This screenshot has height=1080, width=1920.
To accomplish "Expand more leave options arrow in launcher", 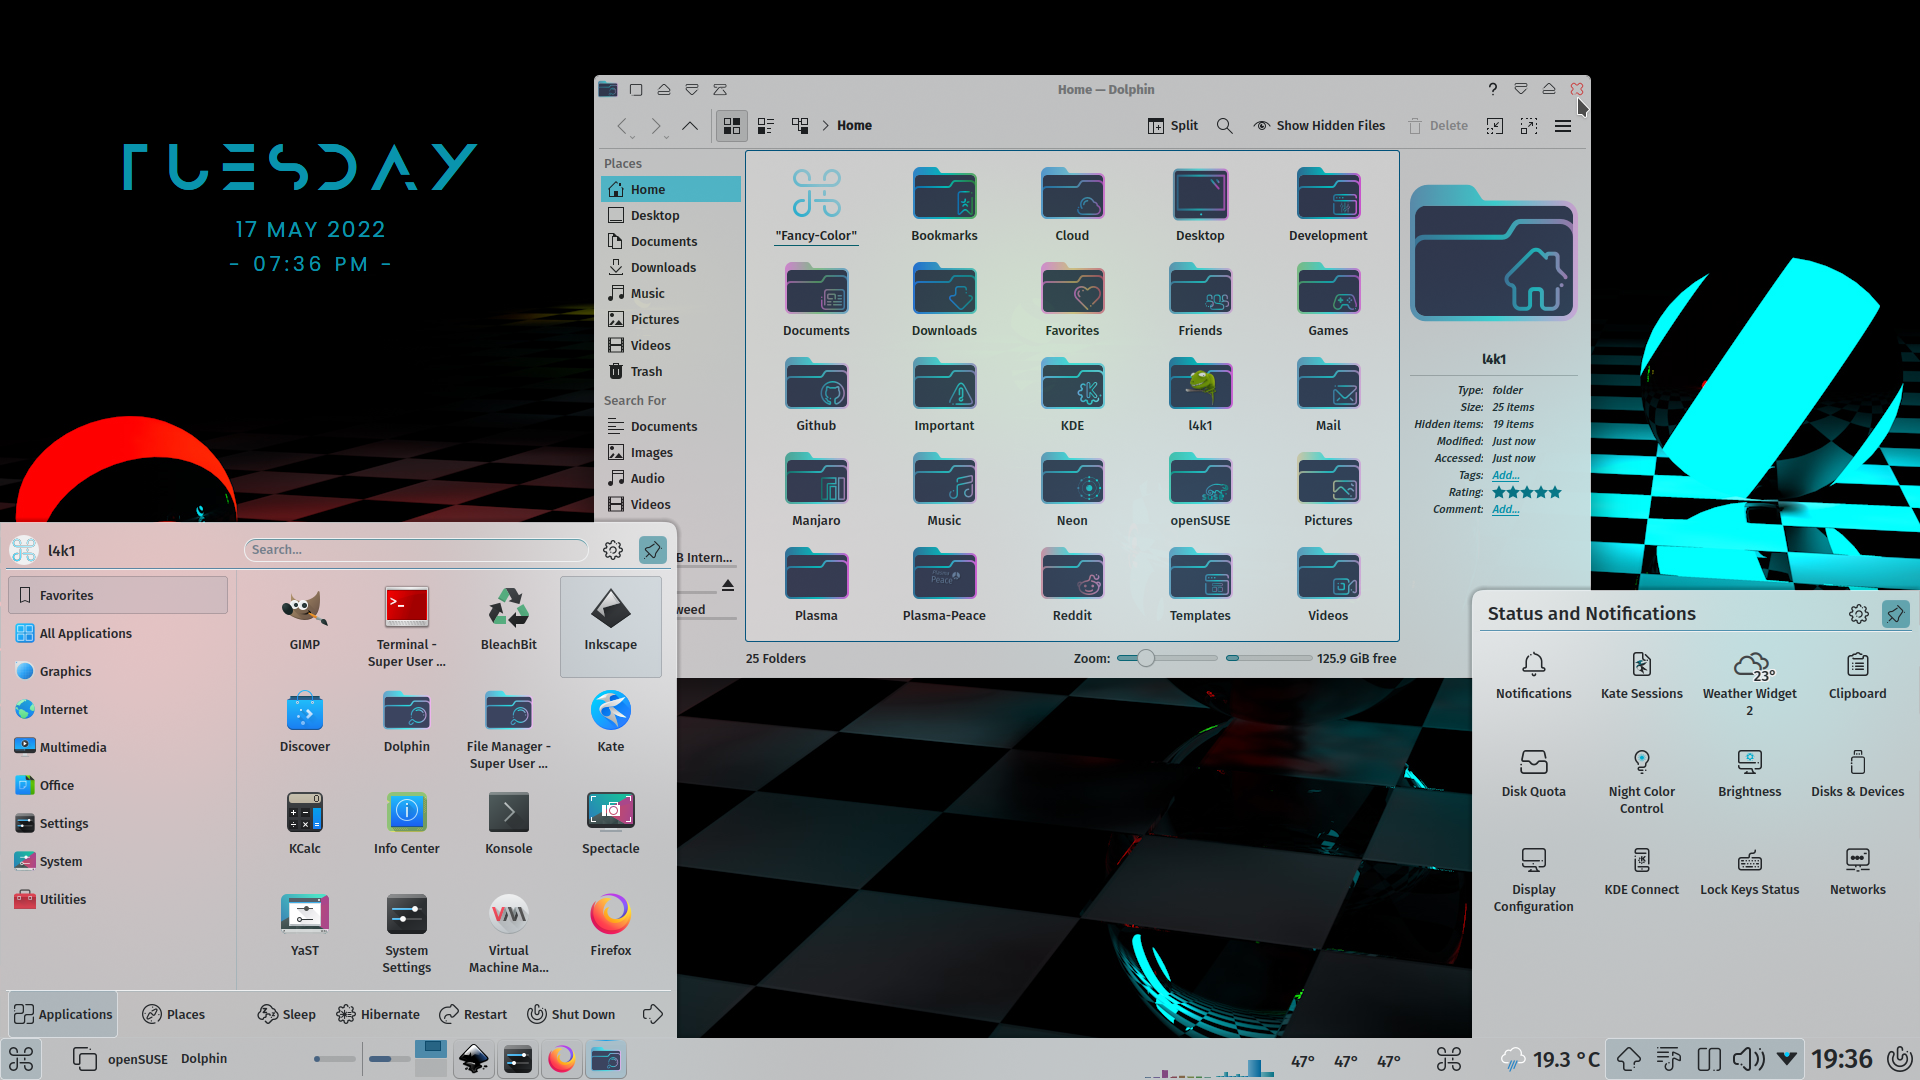I will pyautogui.click(x=653, y=1014).
